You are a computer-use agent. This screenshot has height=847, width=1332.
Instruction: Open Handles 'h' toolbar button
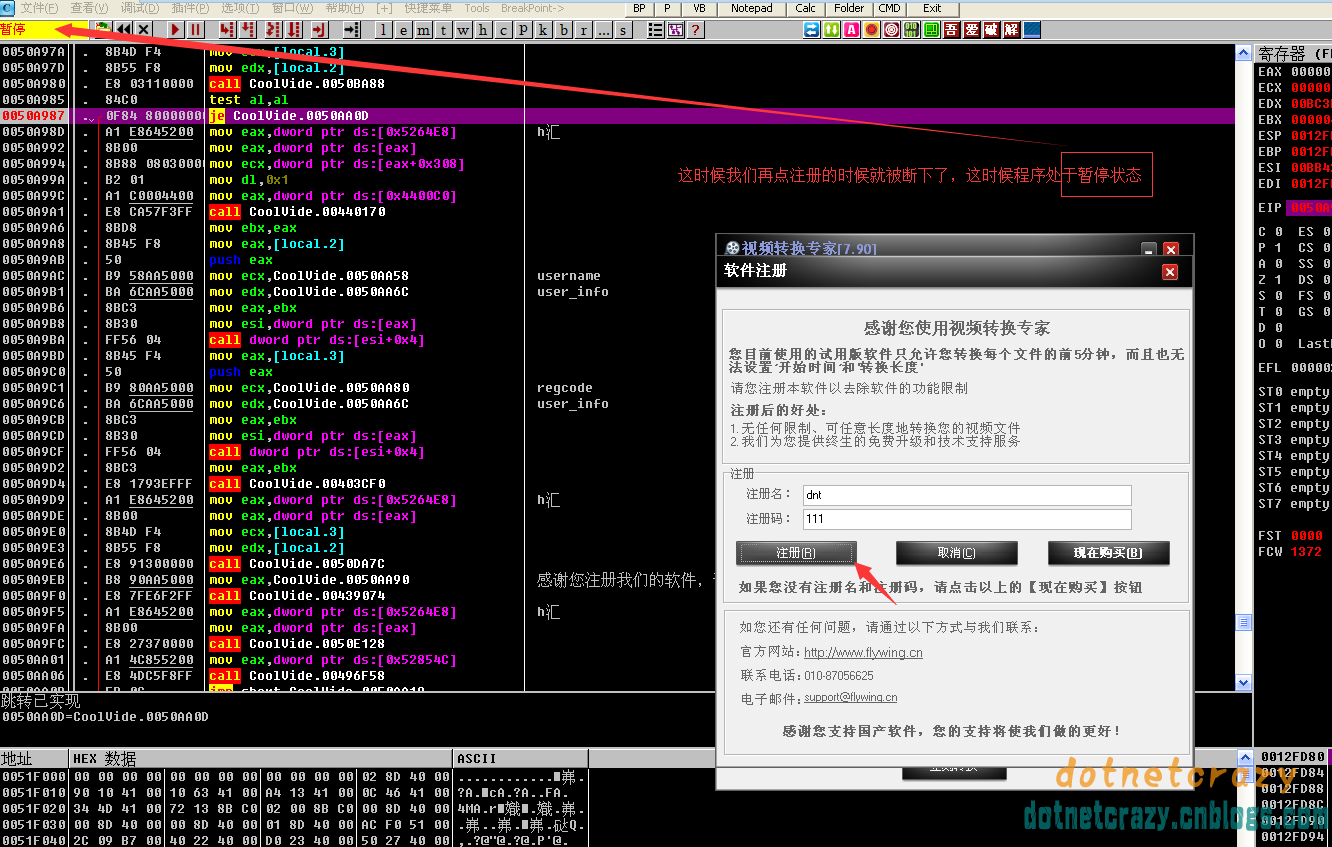point(483,29)
